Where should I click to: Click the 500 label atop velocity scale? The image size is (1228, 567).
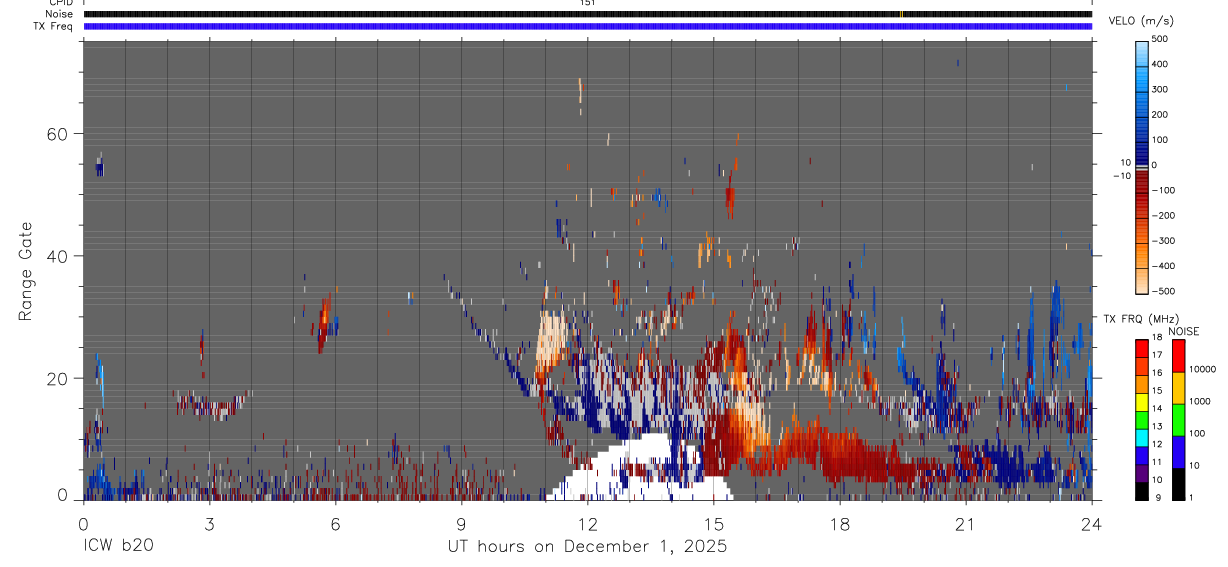[1161, 39]
